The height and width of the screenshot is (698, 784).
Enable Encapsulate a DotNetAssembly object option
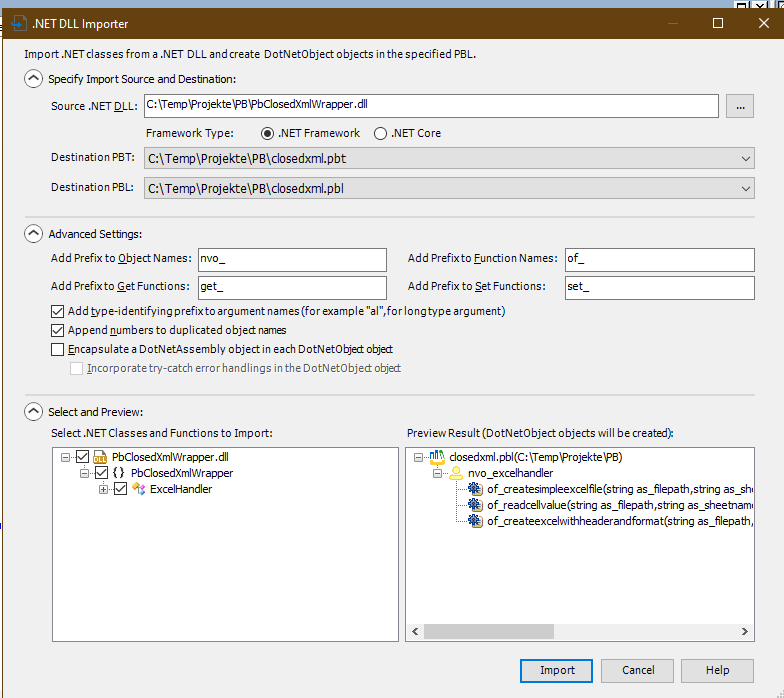coord(58,349)
